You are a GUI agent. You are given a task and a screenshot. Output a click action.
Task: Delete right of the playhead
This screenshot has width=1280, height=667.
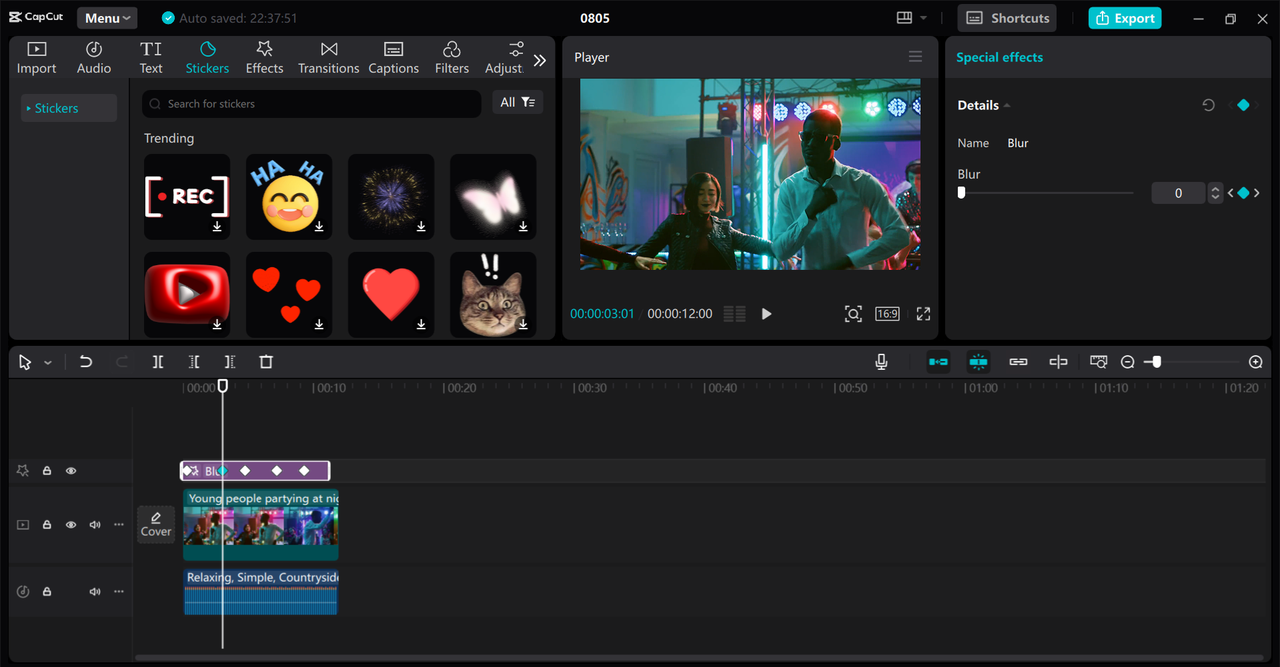point(230,362)
